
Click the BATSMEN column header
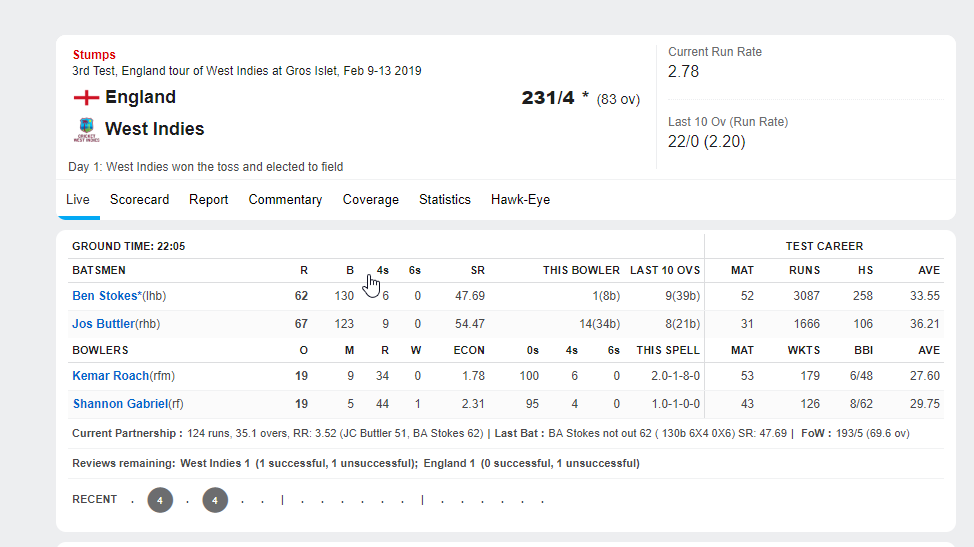tap(99, 270)
